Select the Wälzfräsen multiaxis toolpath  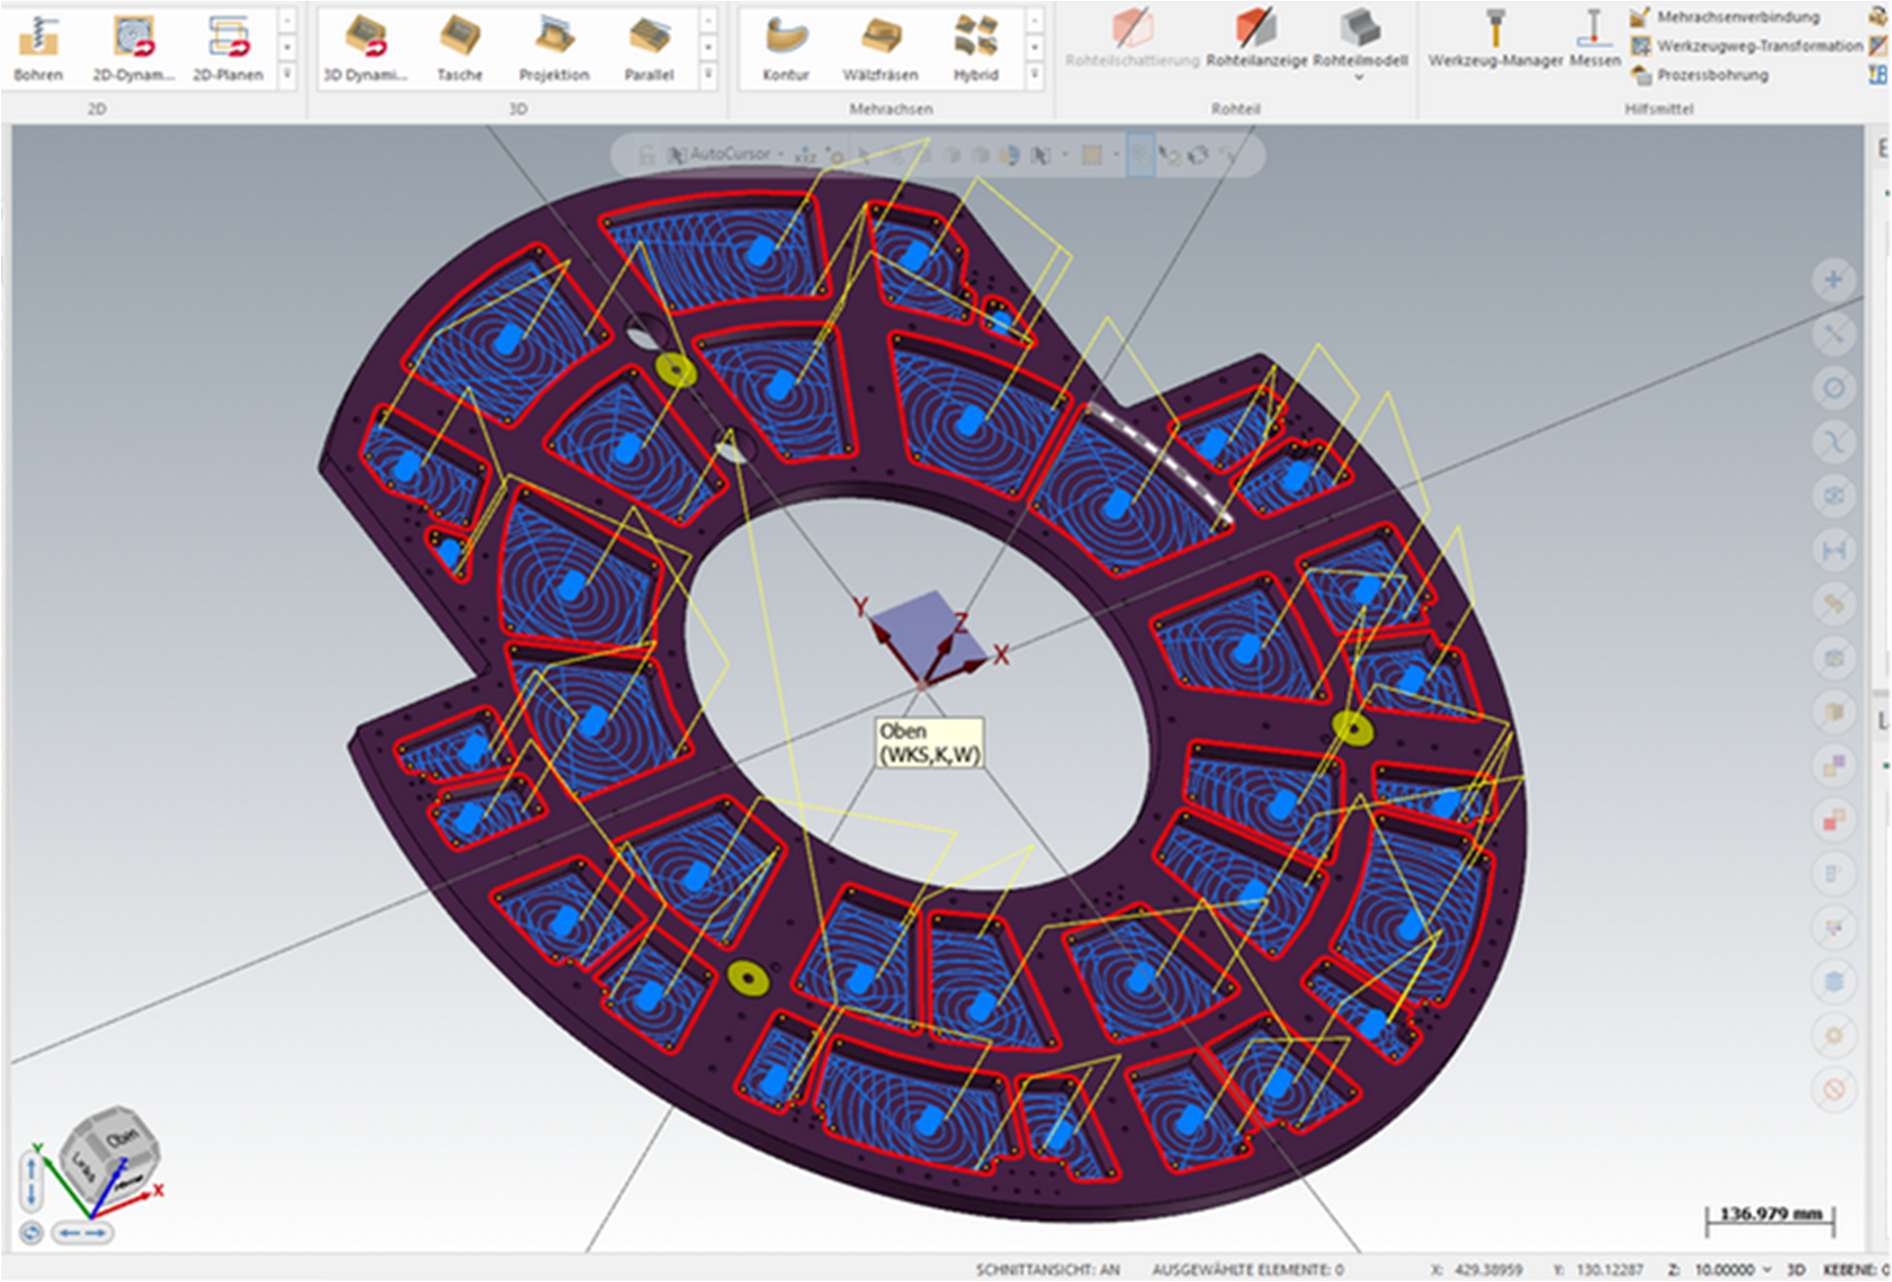[879, 47]
